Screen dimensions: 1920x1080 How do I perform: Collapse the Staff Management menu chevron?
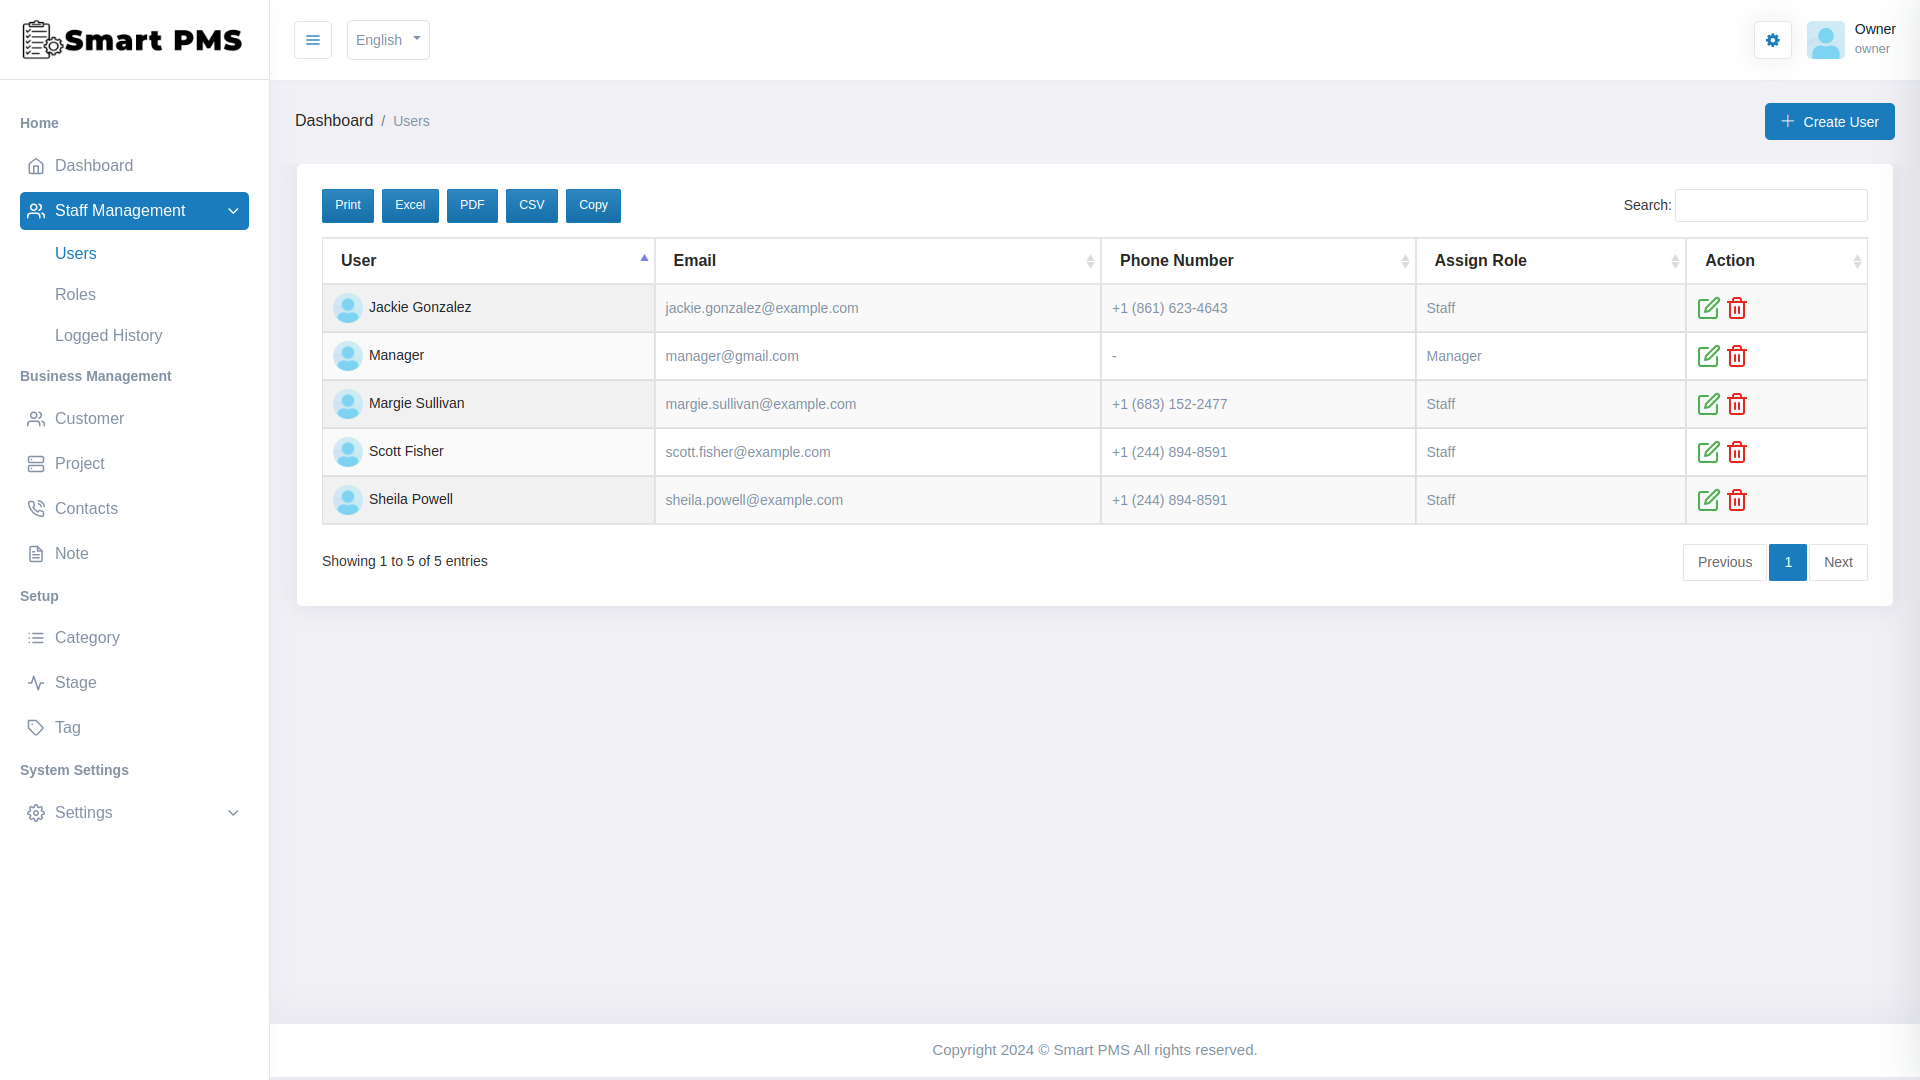233,211
